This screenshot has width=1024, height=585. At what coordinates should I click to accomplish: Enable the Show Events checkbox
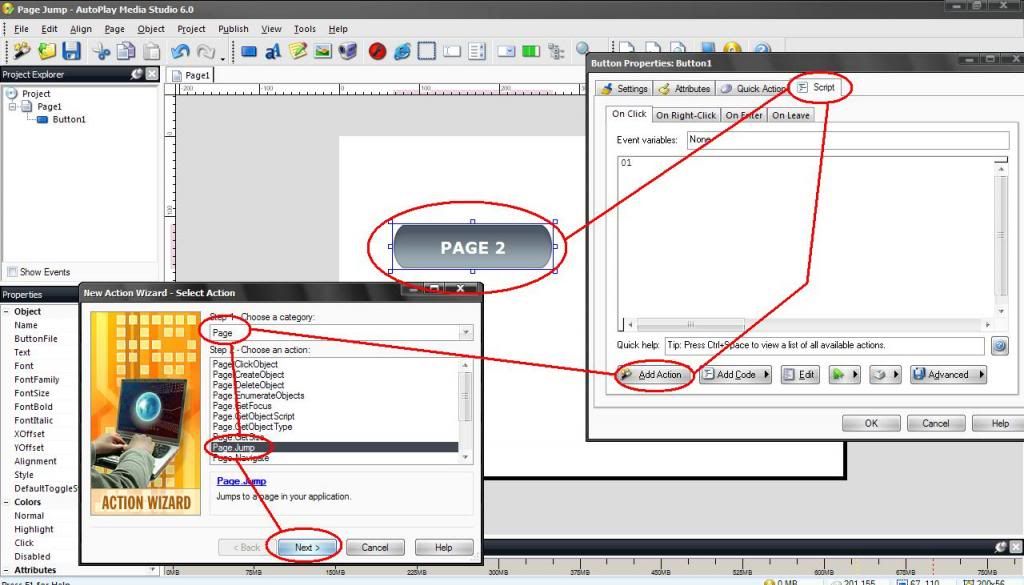(x=12, y=272)
